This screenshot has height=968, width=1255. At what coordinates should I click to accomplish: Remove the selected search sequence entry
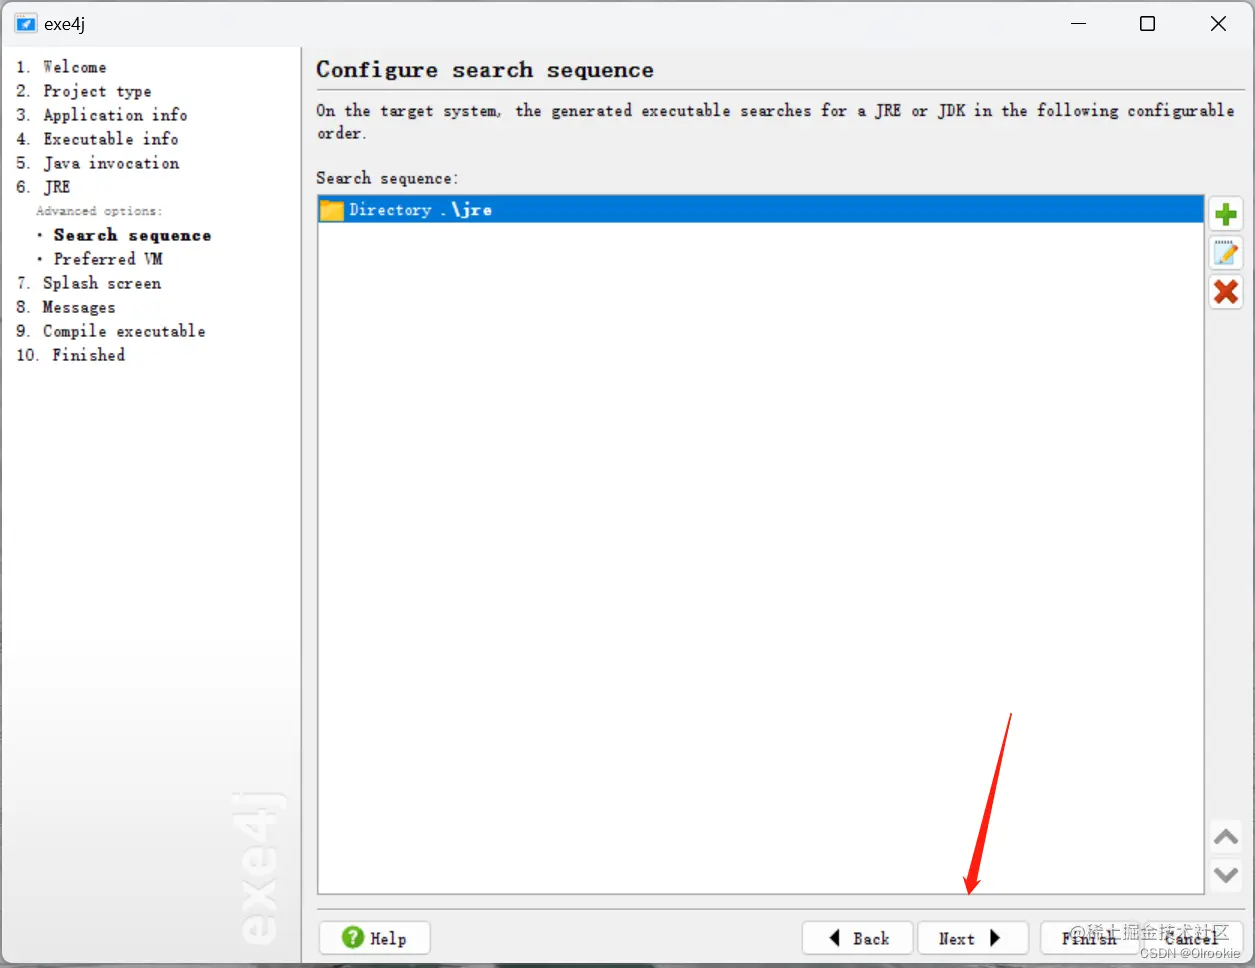coord(1226,291)
